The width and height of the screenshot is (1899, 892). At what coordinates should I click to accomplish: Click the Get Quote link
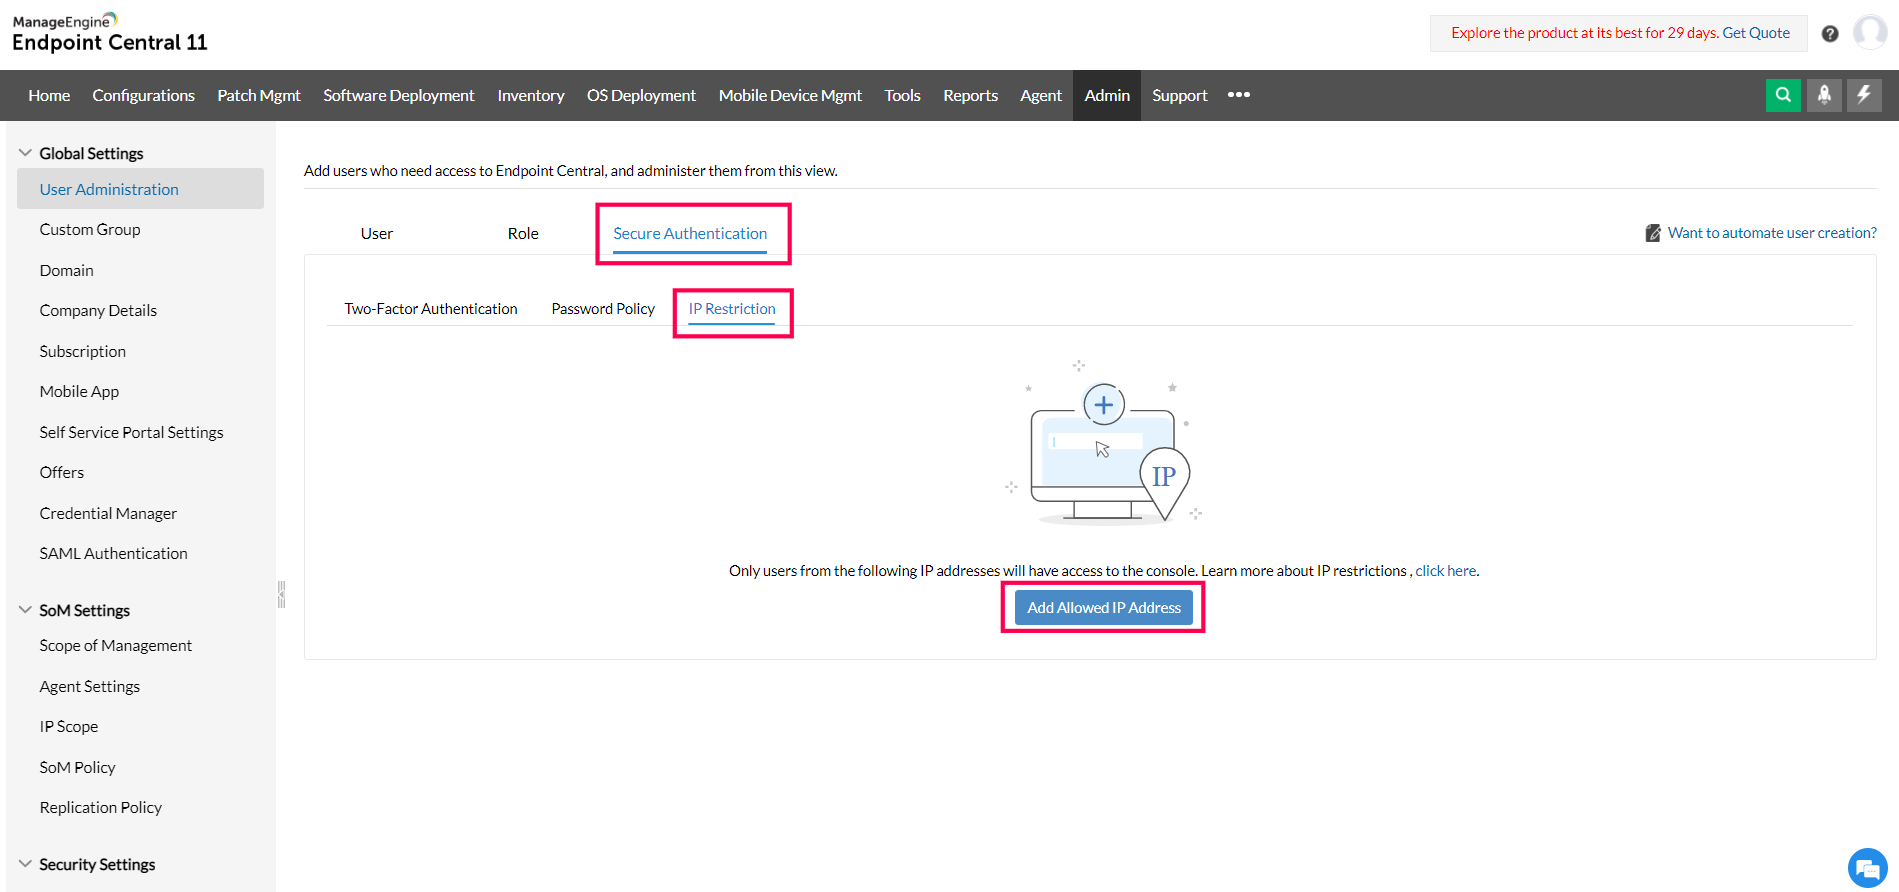[x=1756, y=33]
